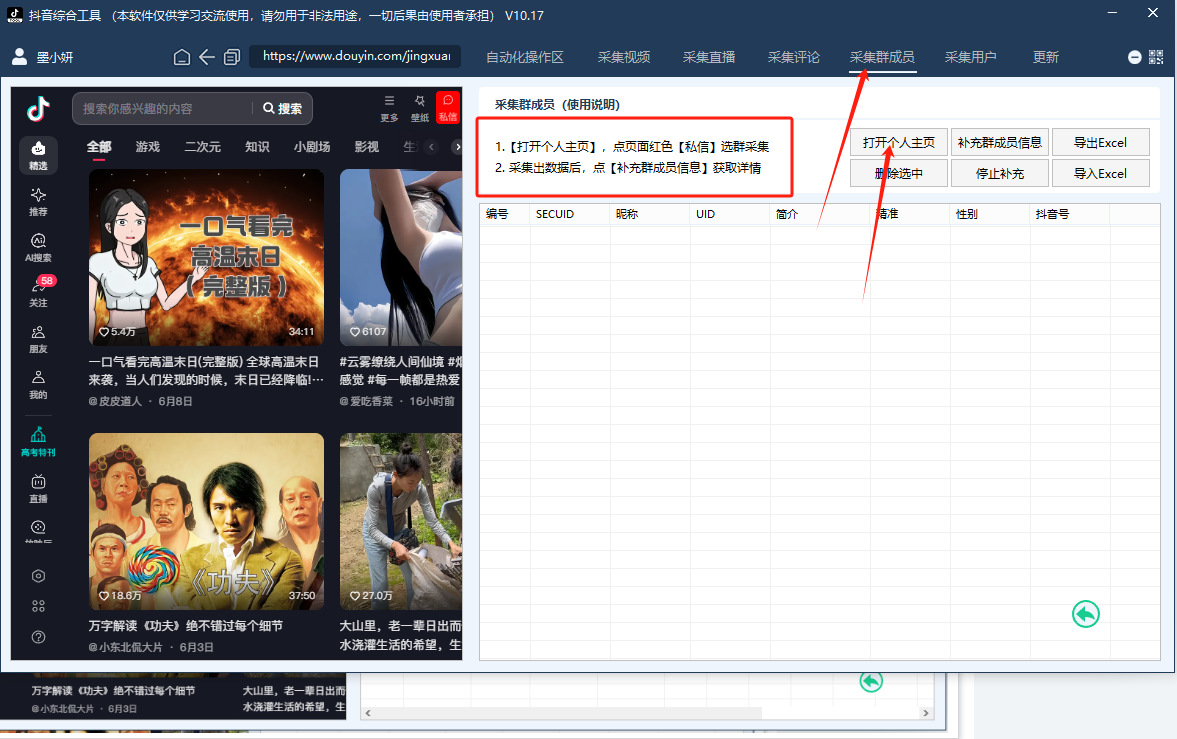This screenshot has width=1177, height=739.
Task: Click the 抖音号 column header
Action: point(1070,214)
